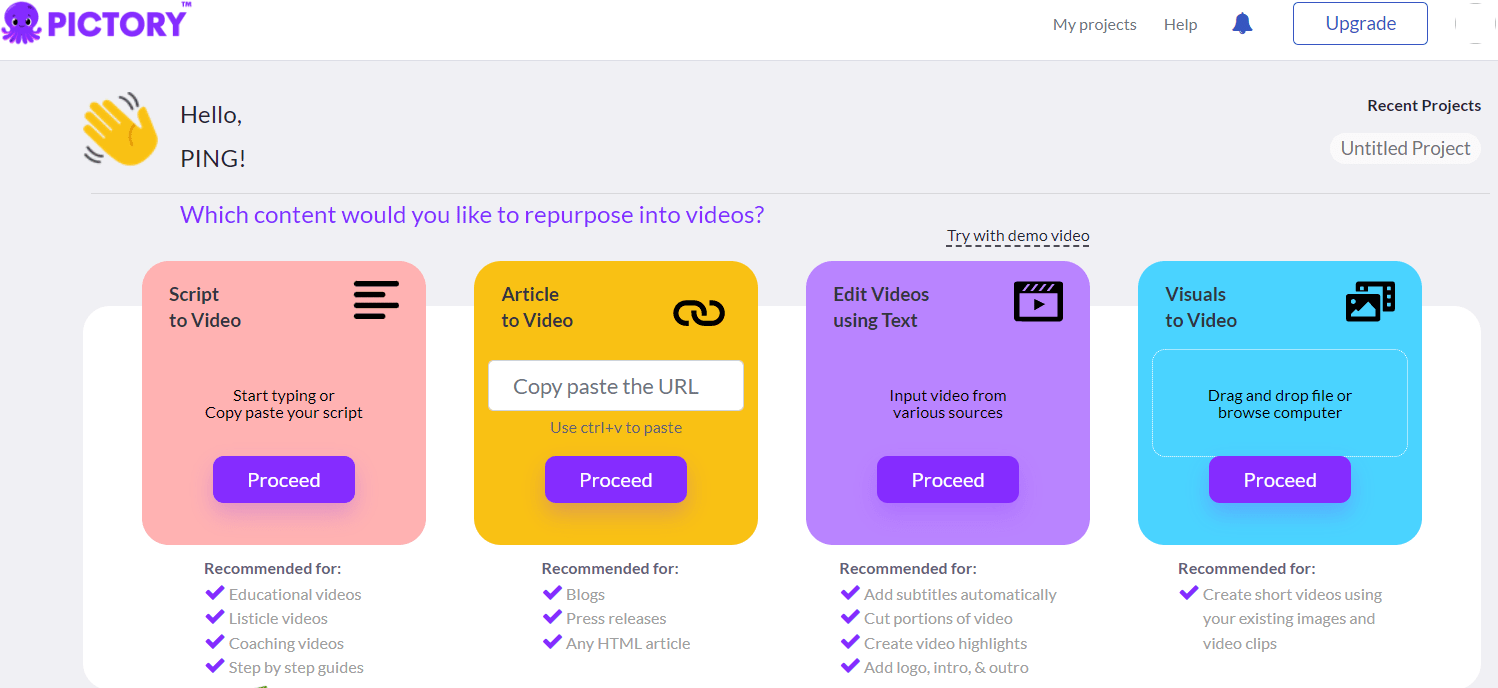The width and height of the screenshot is (1498, 688).
Task: Select the Script to Video text-lines icon
Action: point(376,299)
